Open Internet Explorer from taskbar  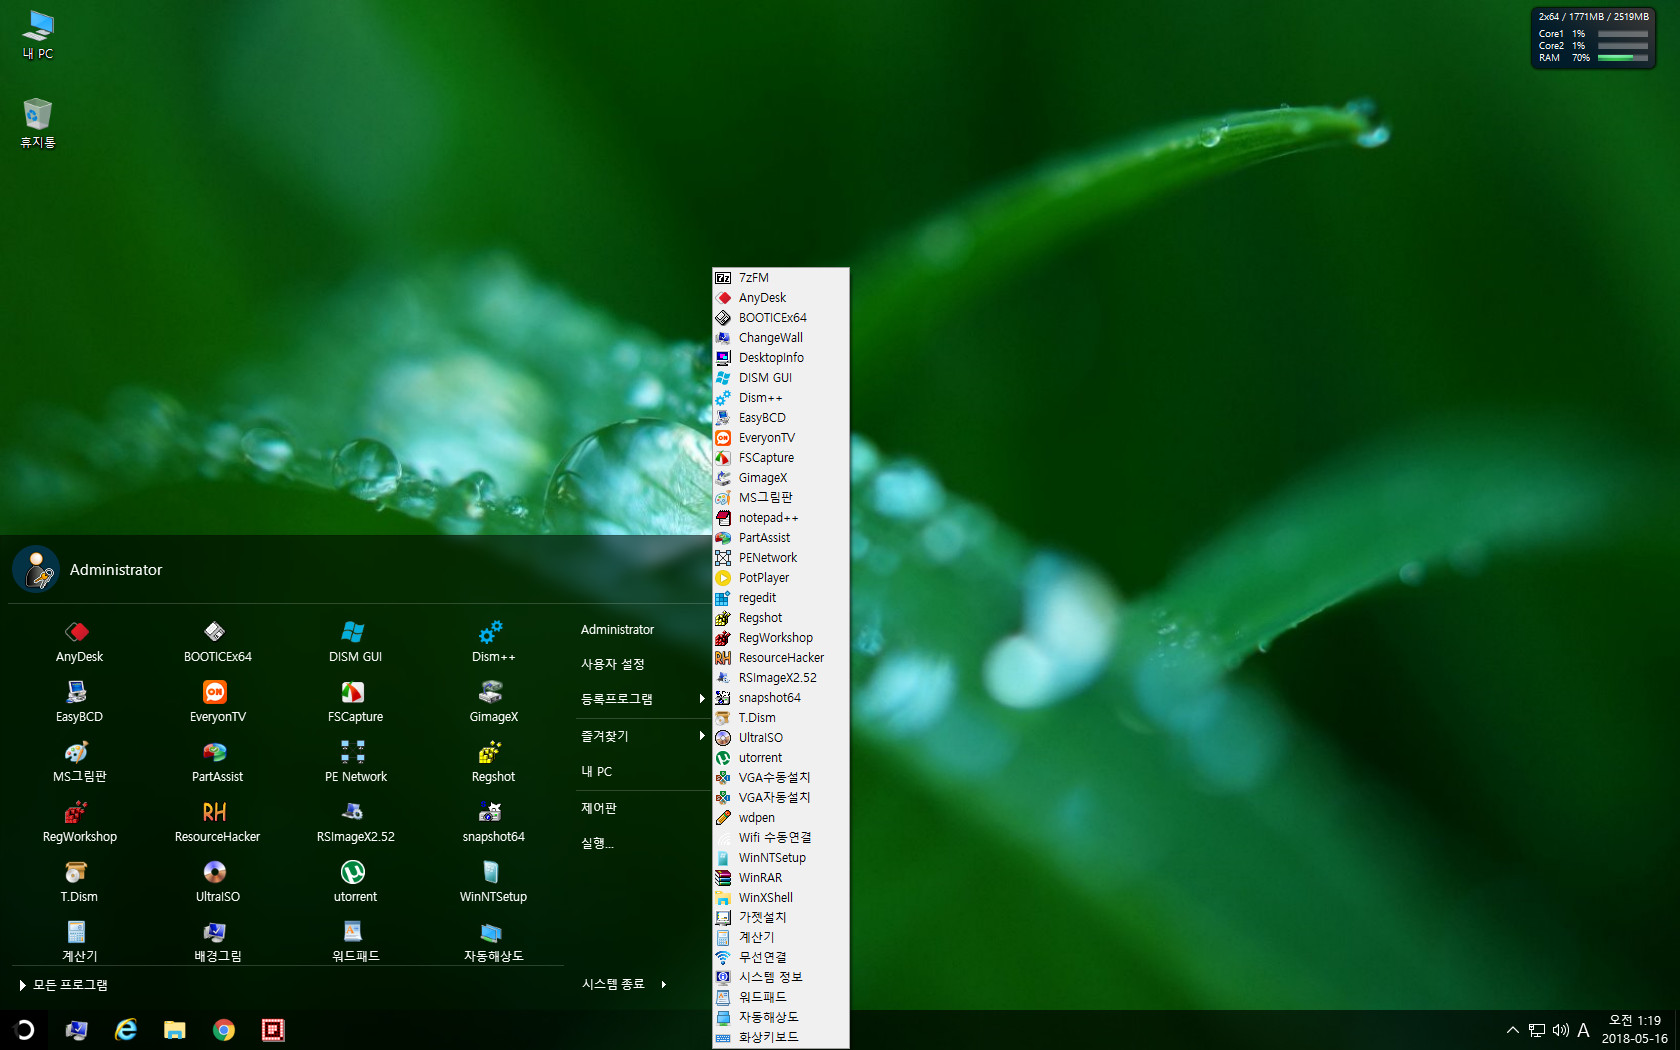tap(125, 1030)
